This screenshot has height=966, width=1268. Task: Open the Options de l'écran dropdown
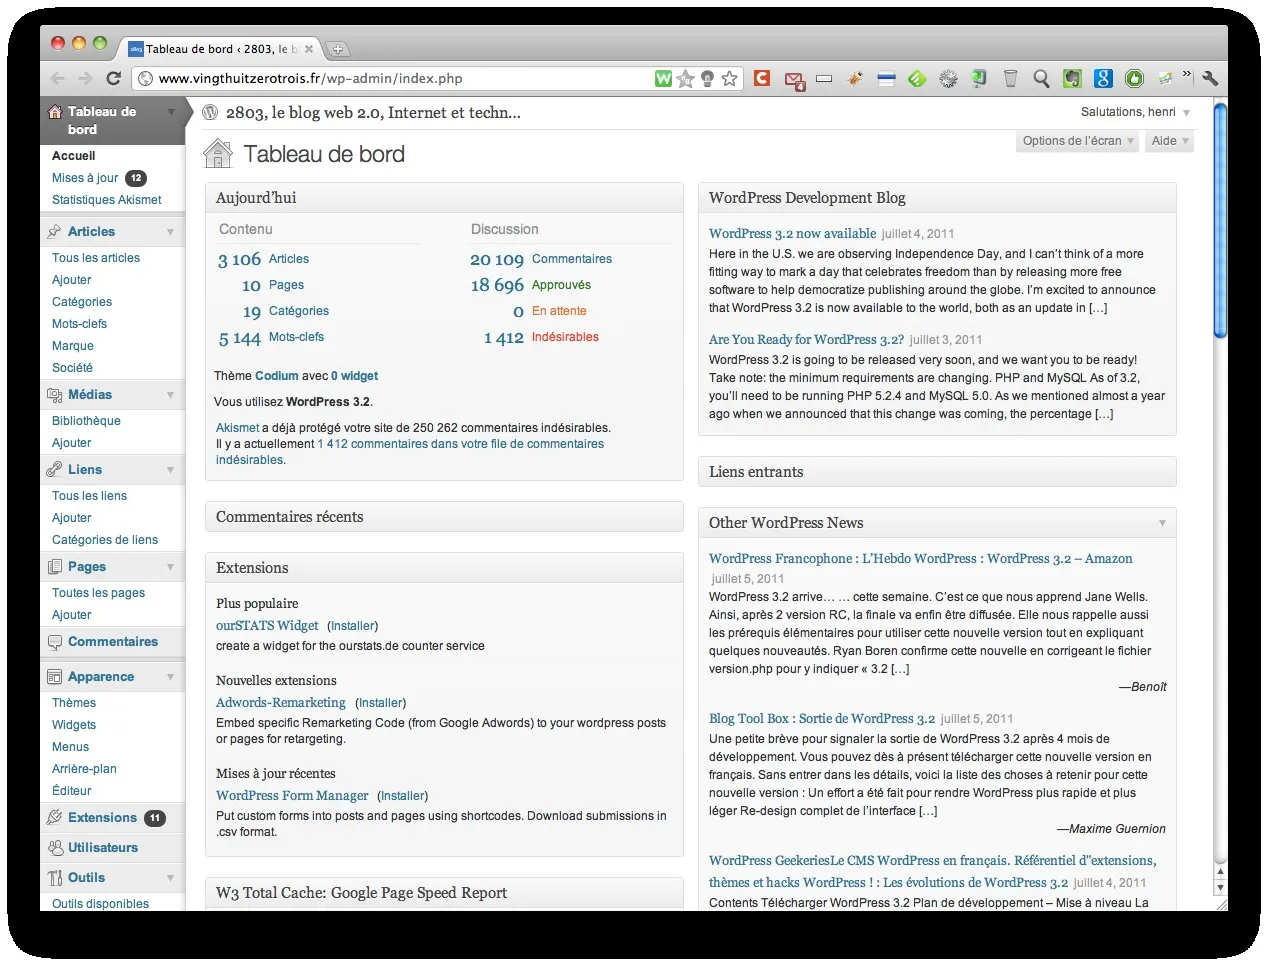pyautogui.click(x=1077, y=141)
